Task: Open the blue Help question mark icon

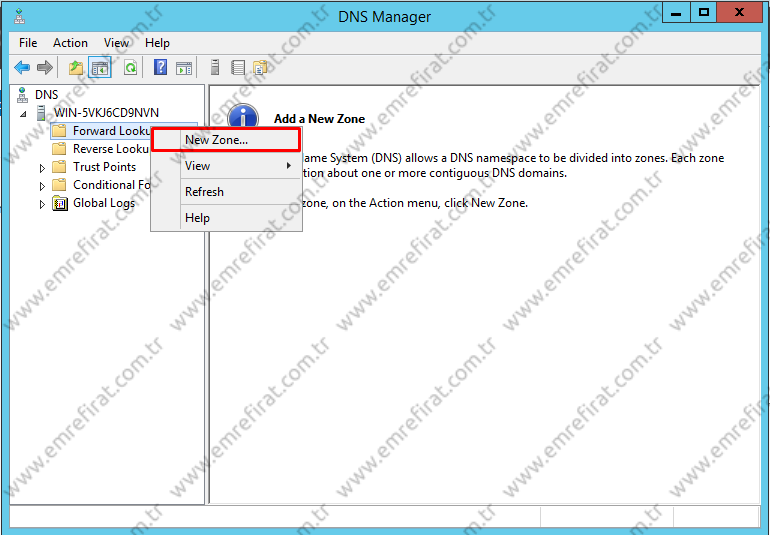Action: [x=160, y=68]
